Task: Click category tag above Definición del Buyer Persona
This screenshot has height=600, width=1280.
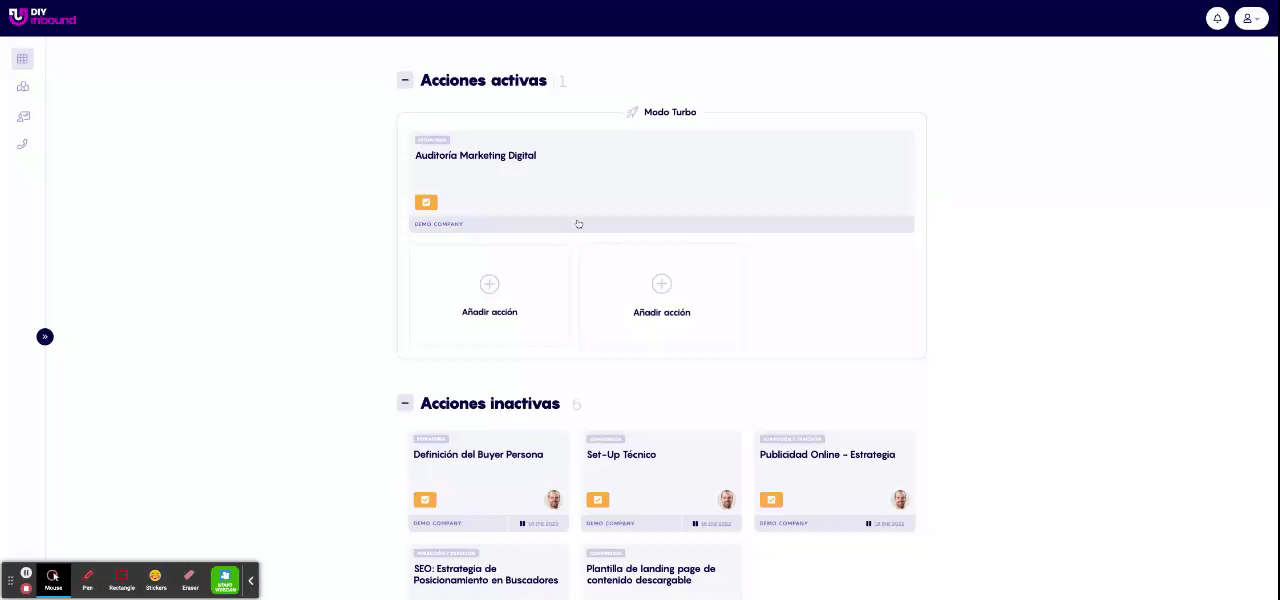Action: click(431, 439)
